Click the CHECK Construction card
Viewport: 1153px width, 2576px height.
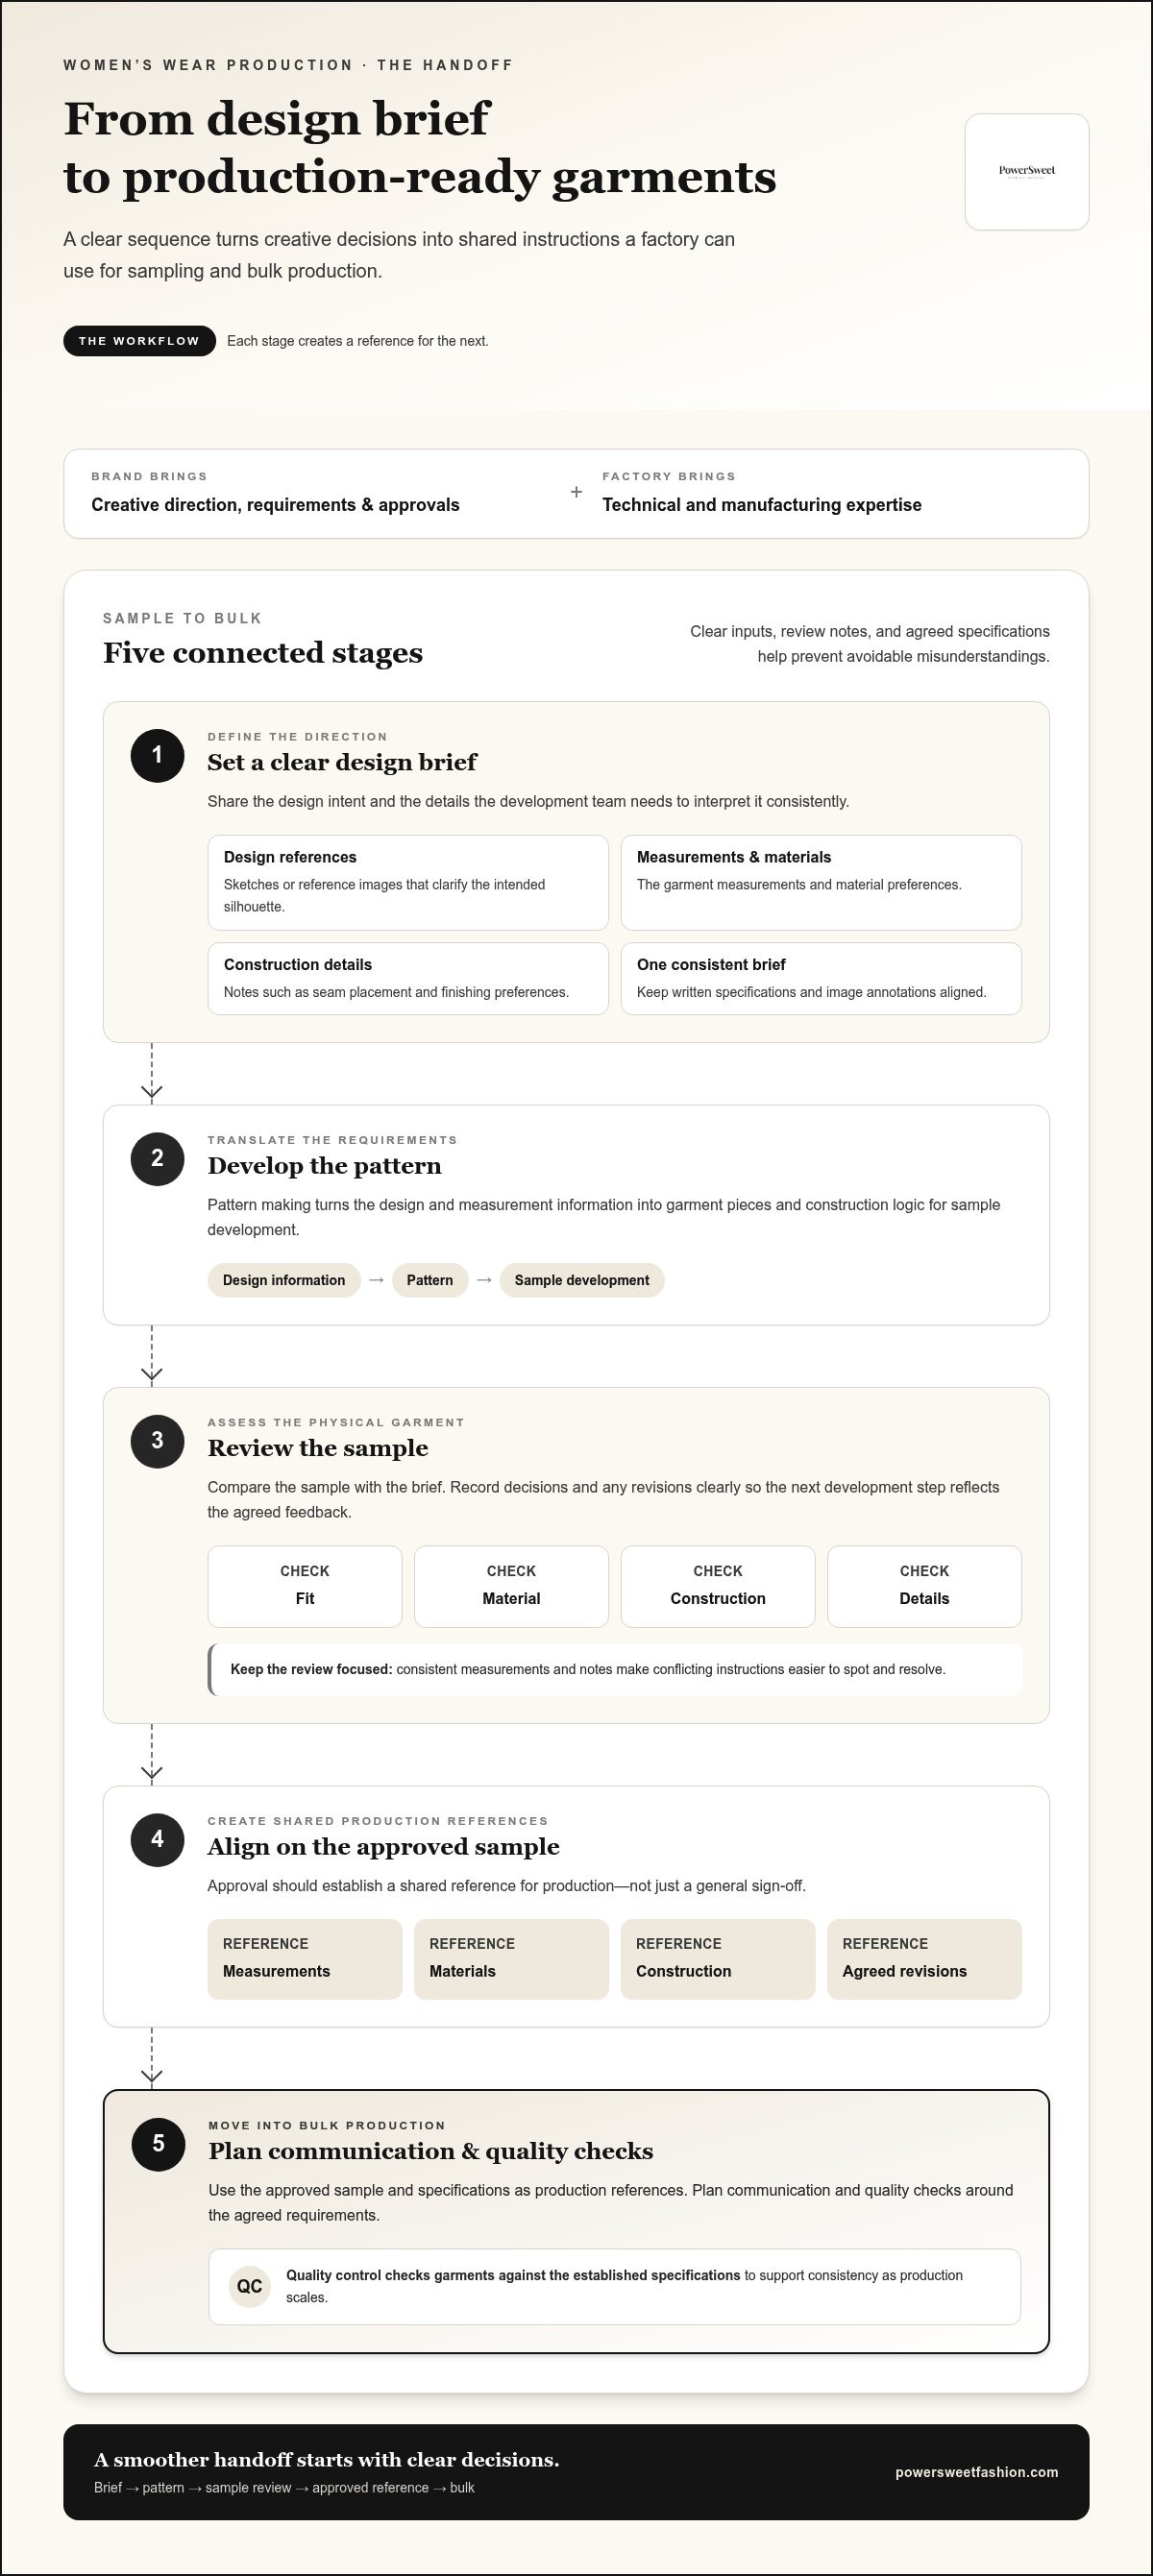tap(718, 1586)
